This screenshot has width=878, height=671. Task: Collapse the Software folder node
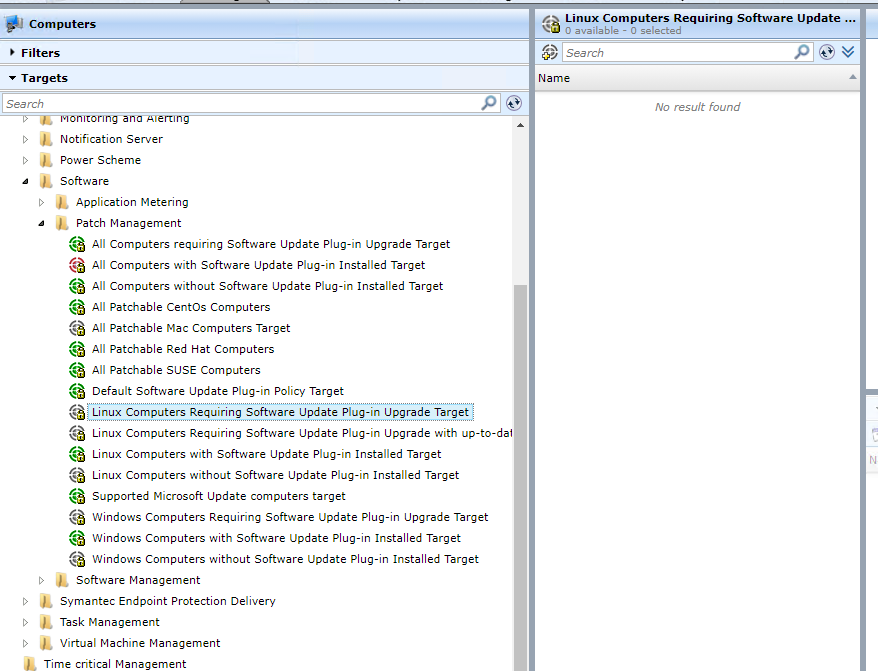pos(26,181)
